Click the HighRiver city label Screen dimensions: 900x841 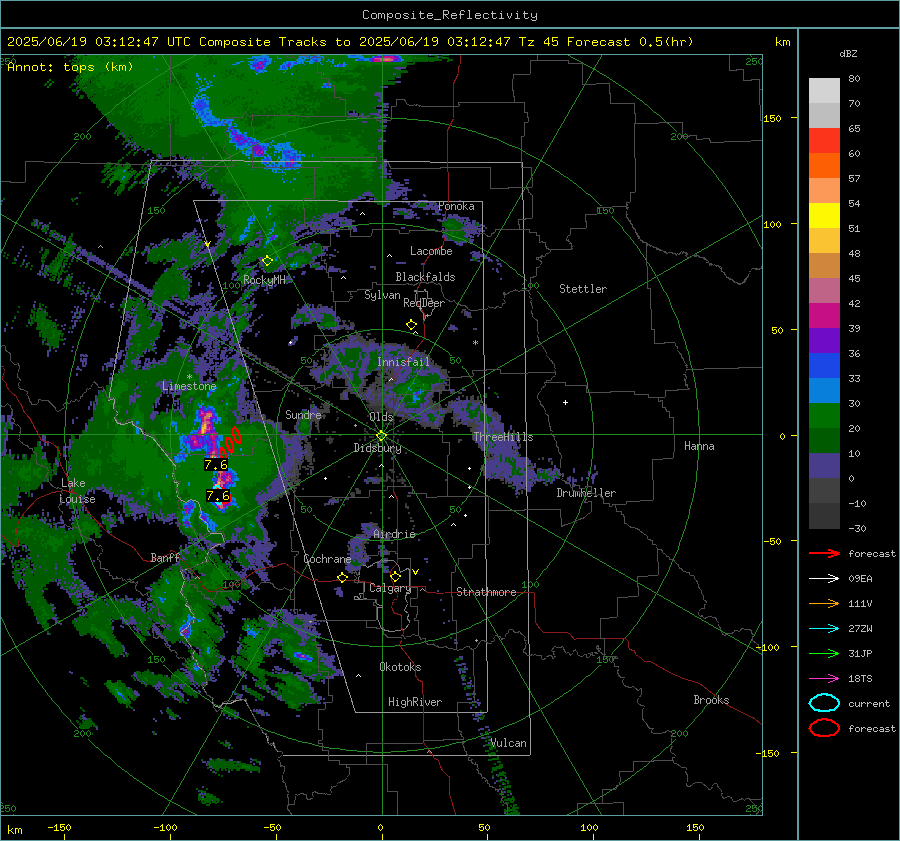pyautogui.click(x=415, y=702)
